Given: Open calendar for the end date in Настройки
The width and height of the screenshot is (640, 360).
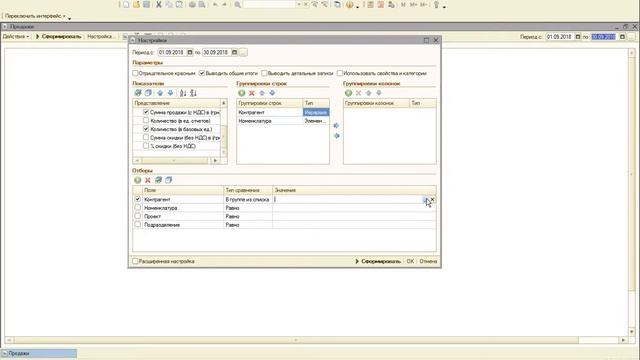Looking at the screenshot, I should (x=234, y=52).
